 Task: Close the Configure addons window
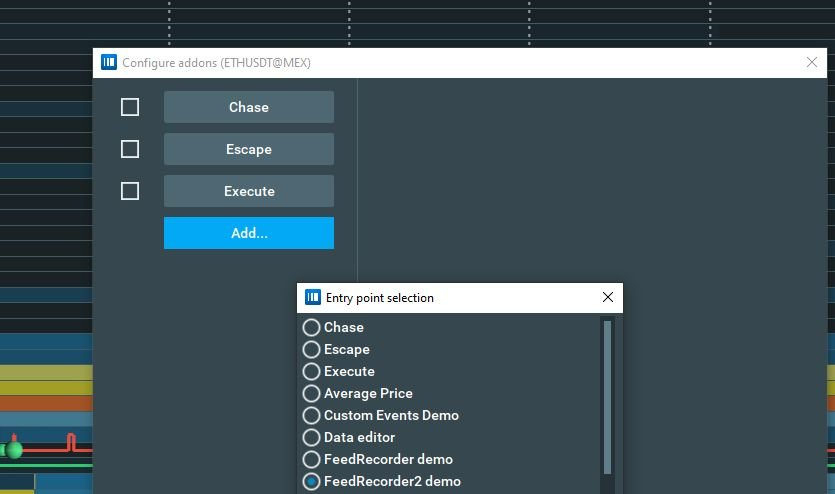pyautogui.click(x=812, y=62)
